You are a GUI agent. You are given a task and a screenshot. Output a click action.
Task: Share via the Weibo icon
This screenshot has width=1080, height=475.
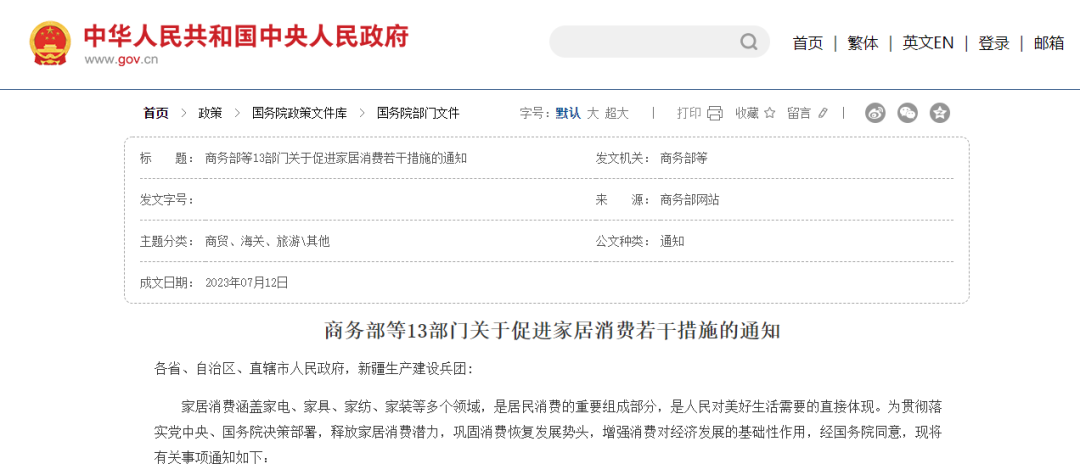click(875, 113)
